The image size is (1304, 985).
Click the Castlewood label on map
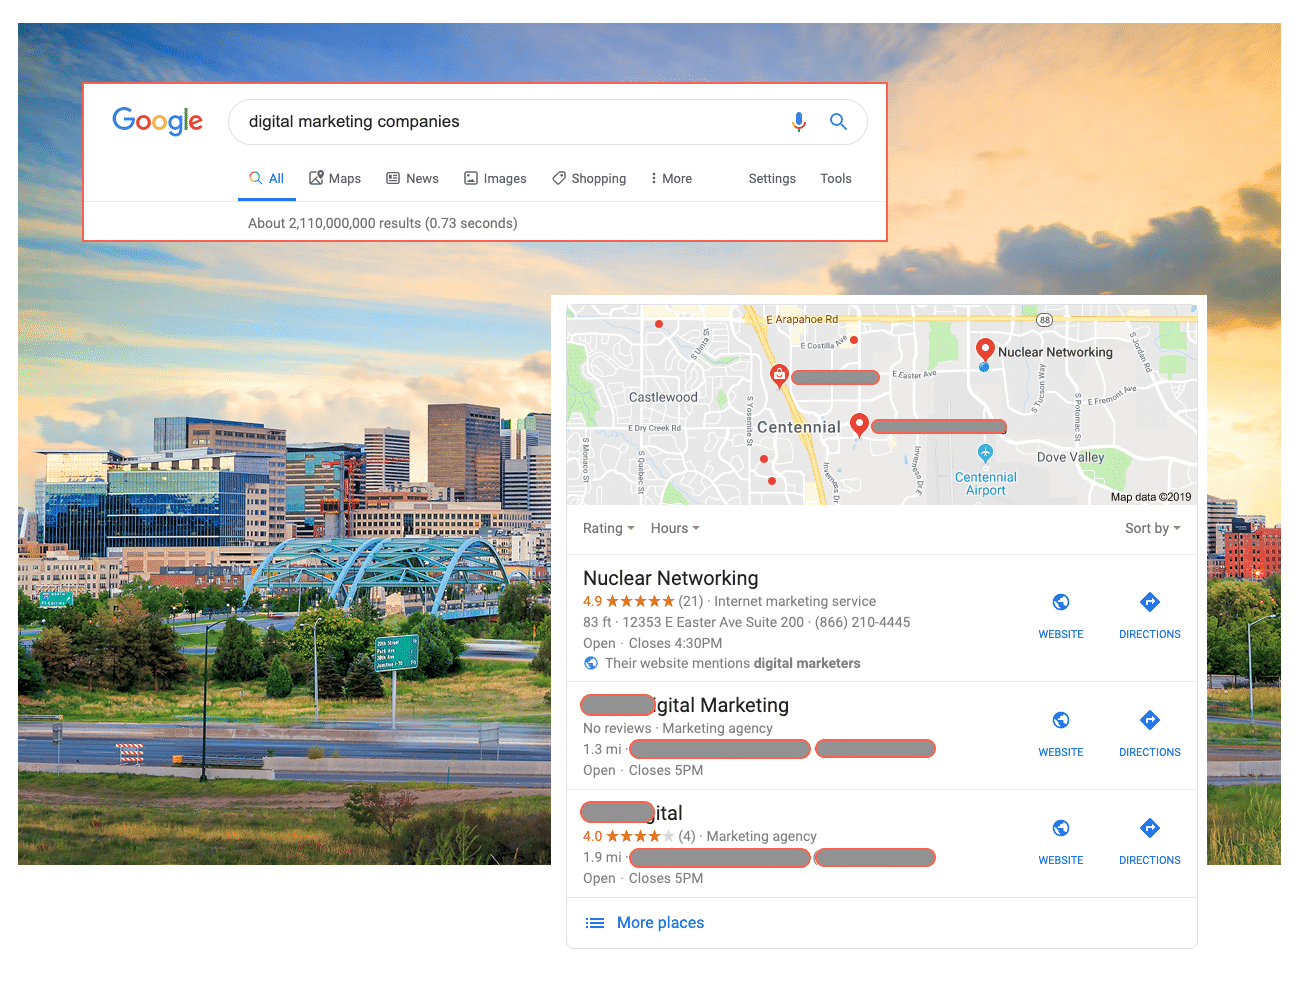(663, 397)
